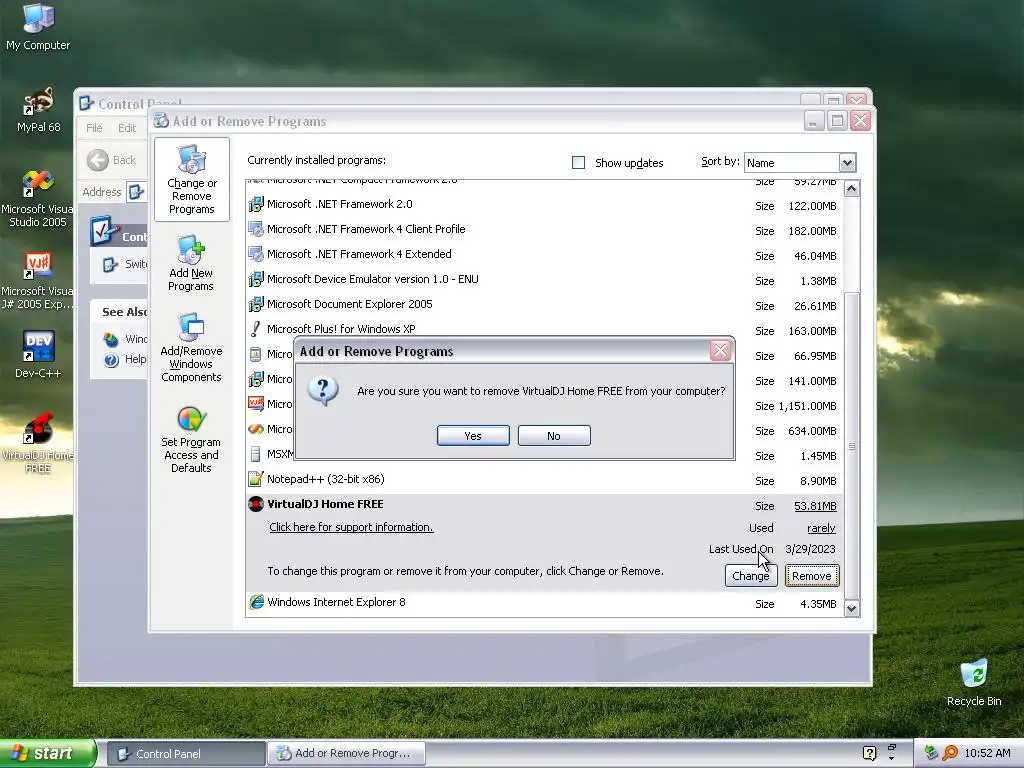Open Set Program Access and Defaults
Screen dimensions: 1024x768
tap(191, 440)
